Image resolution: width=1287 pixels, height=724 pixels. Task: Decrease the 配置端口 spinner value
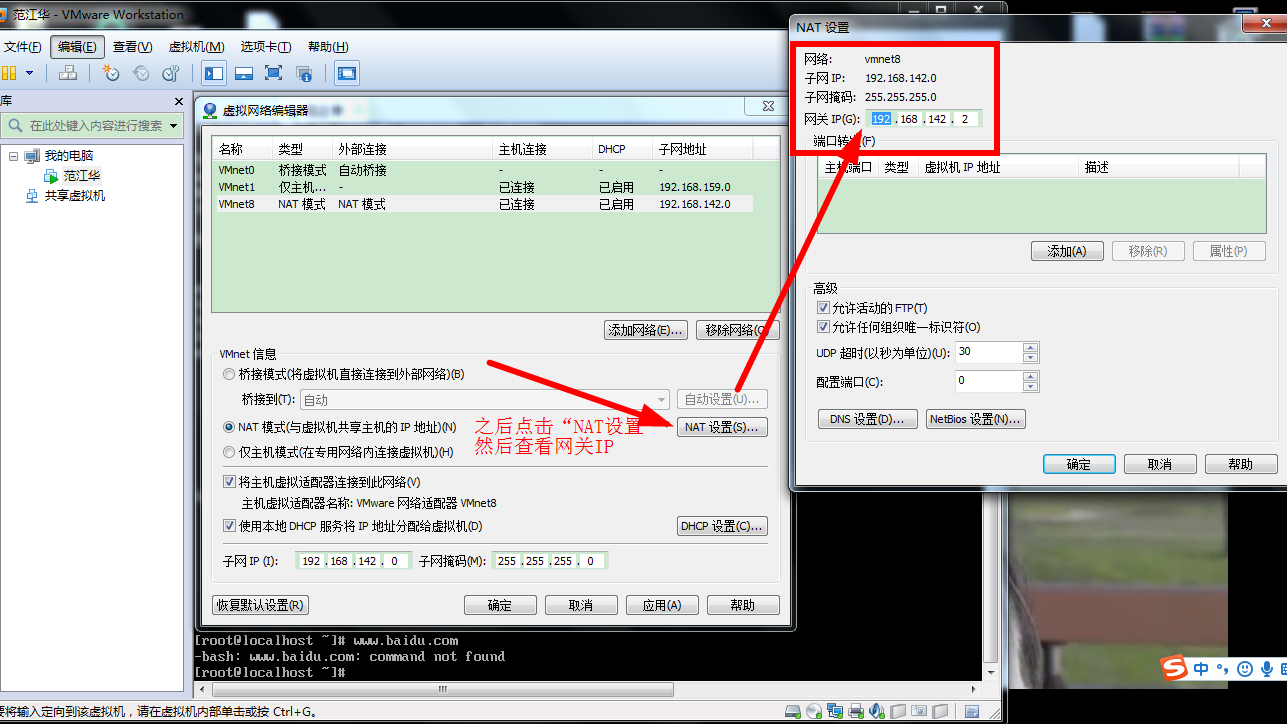(x=1031, y=386)
